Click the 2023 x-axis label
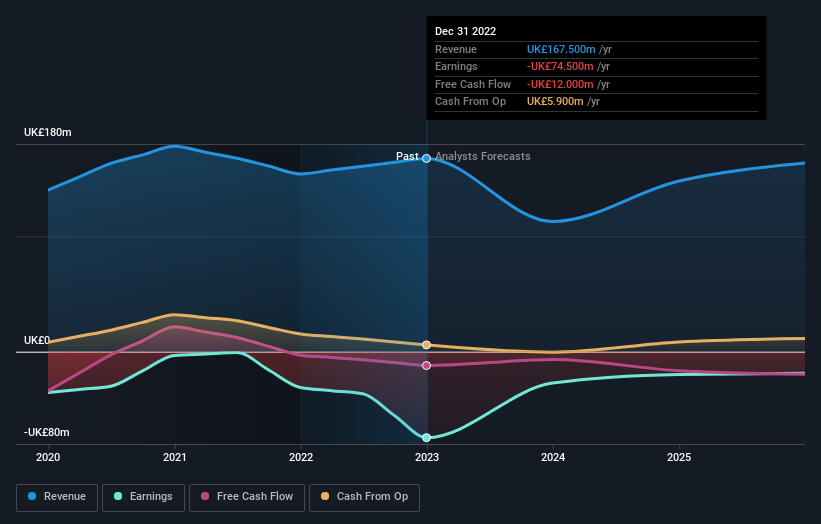Viewport: 821px width, 524px height. click(x=427, y=457)
